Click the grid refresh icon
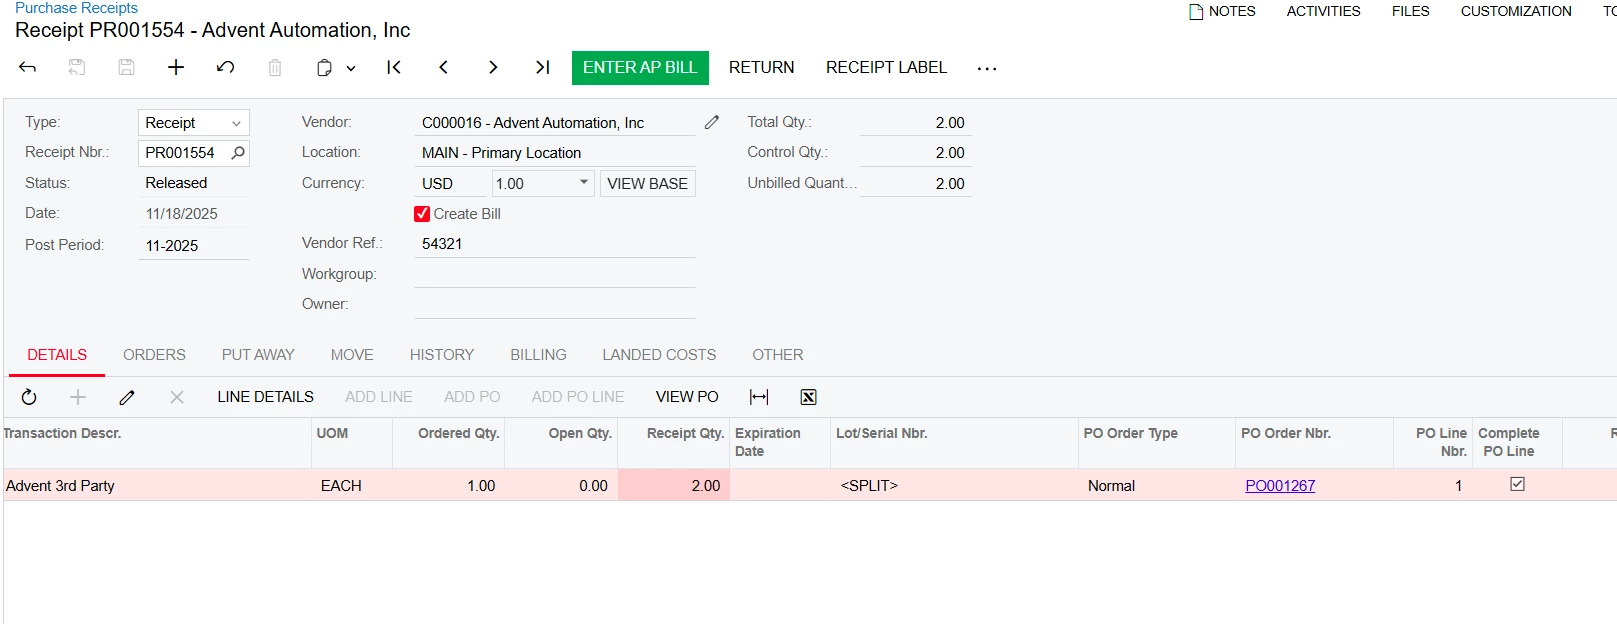1617x624 pixels. coord(29,397)
